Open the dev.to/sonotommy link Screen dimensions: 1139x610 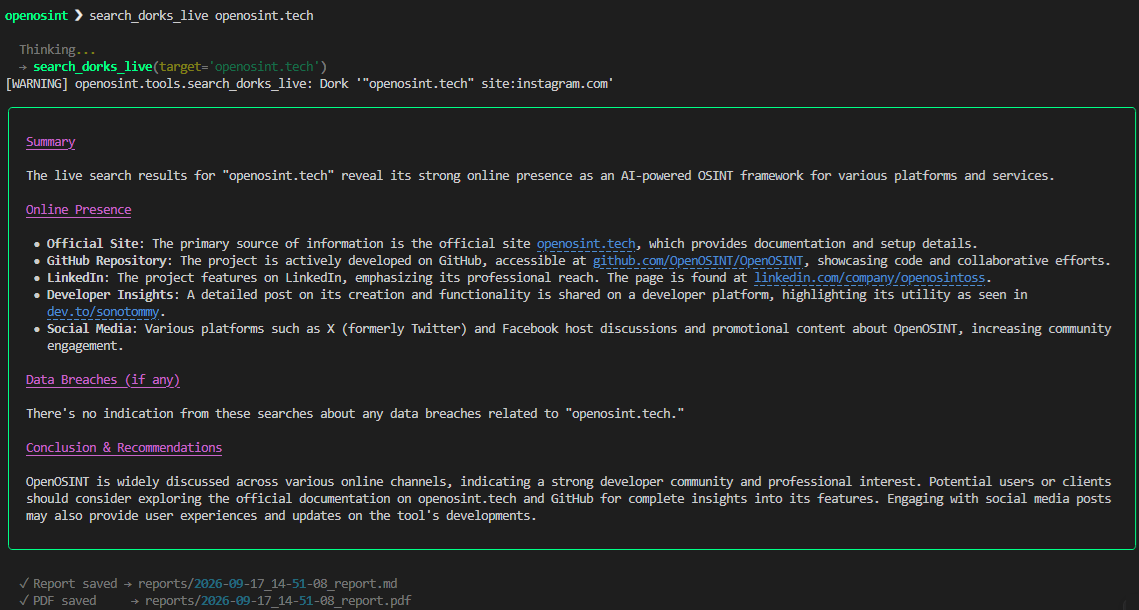click(103, 312)
